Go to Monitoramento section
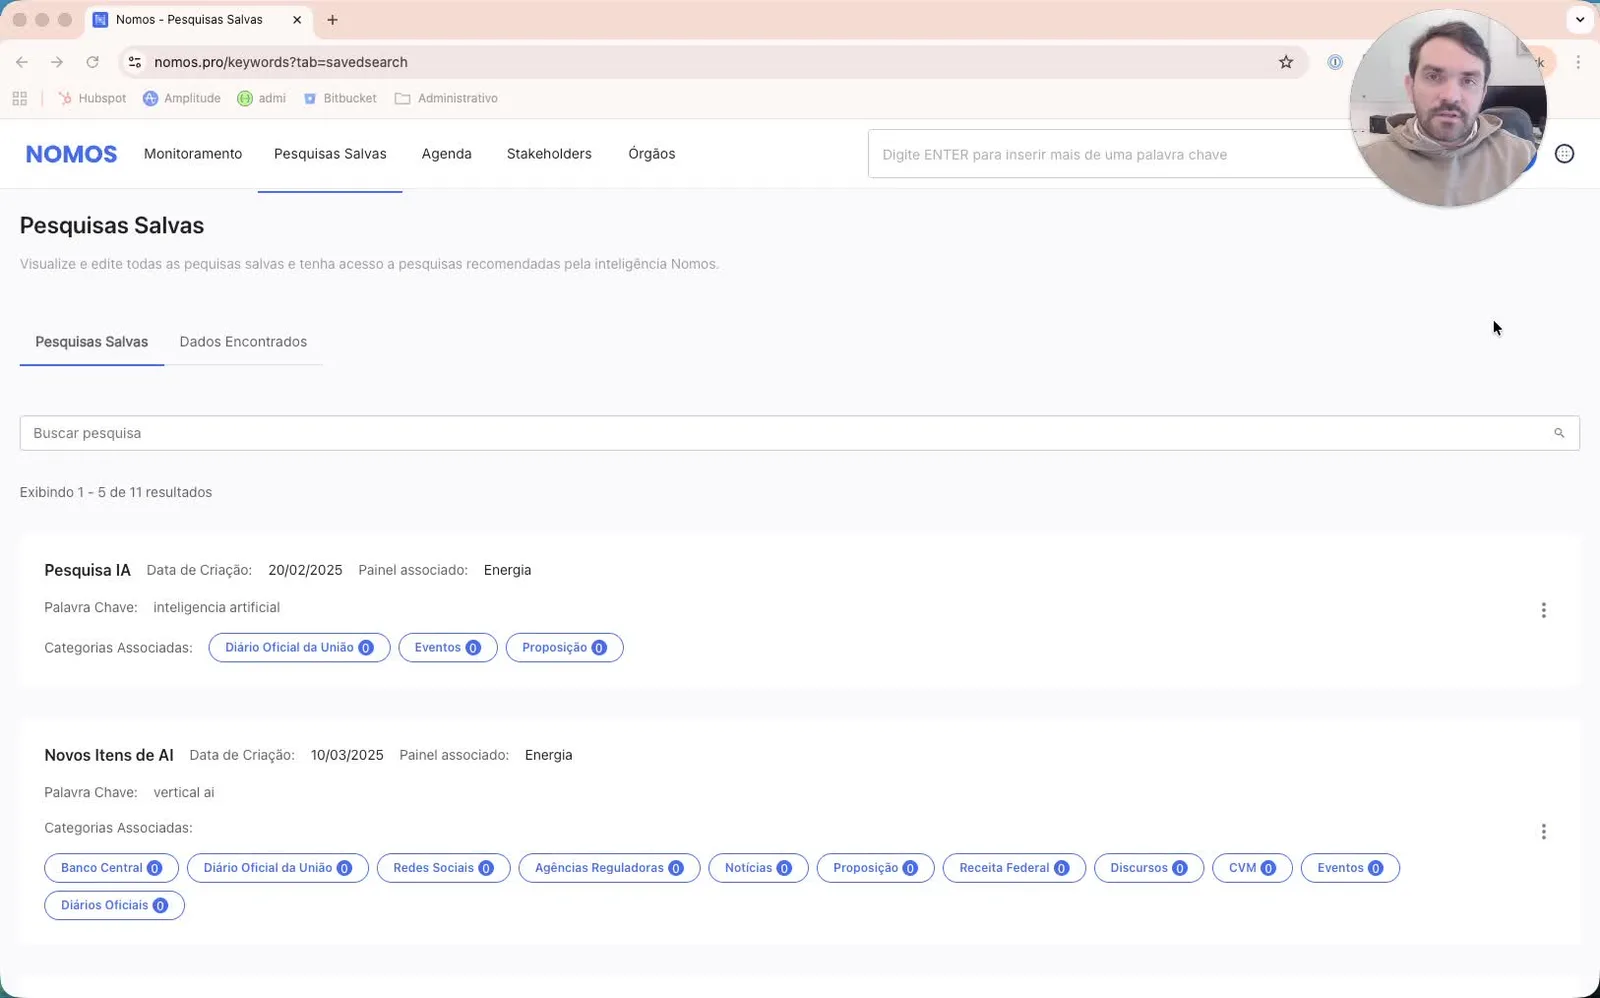The width and height of the screenshot is (1600, 998). (193, 154)
